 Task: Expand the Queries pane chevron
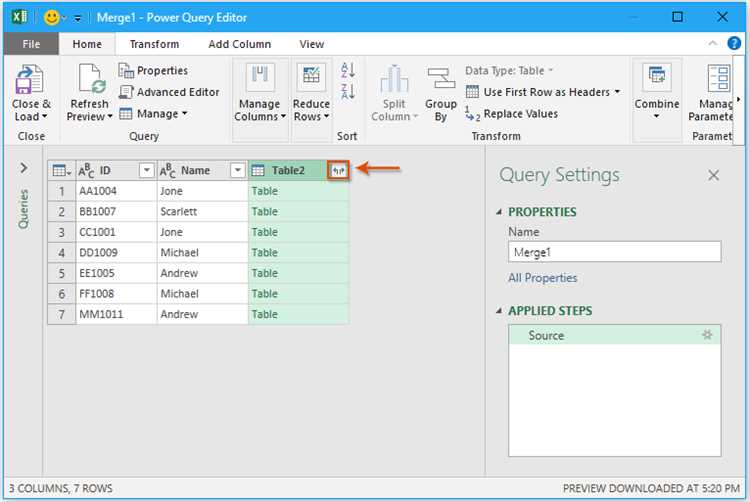tap(23, 168)
